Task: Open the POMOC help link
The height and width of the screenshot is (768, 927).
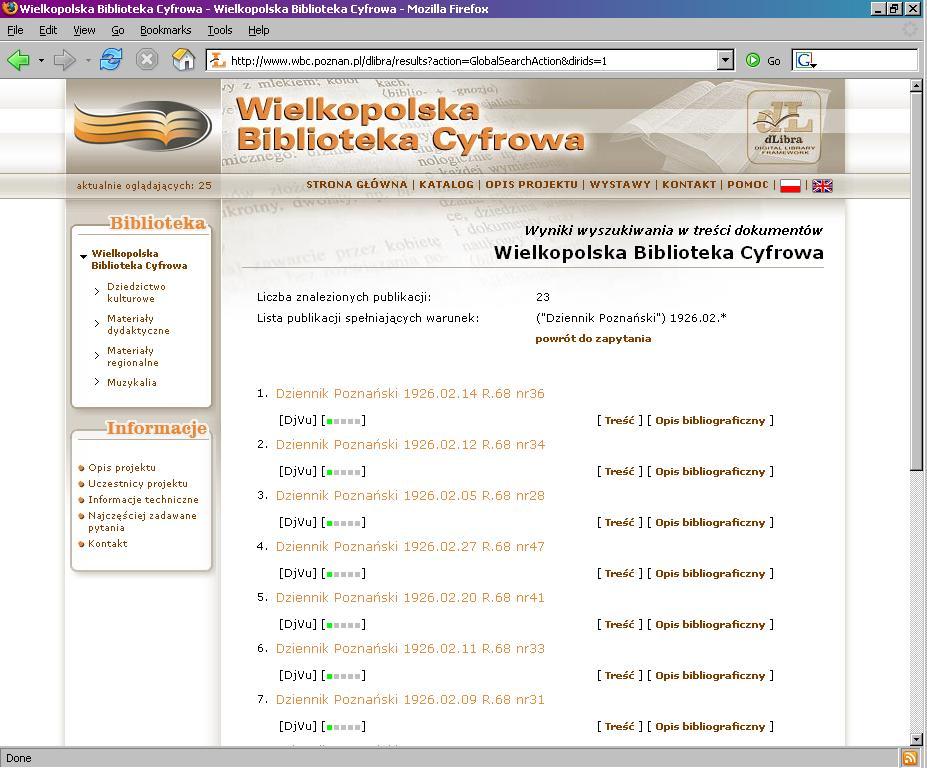Action: [748, 184]
